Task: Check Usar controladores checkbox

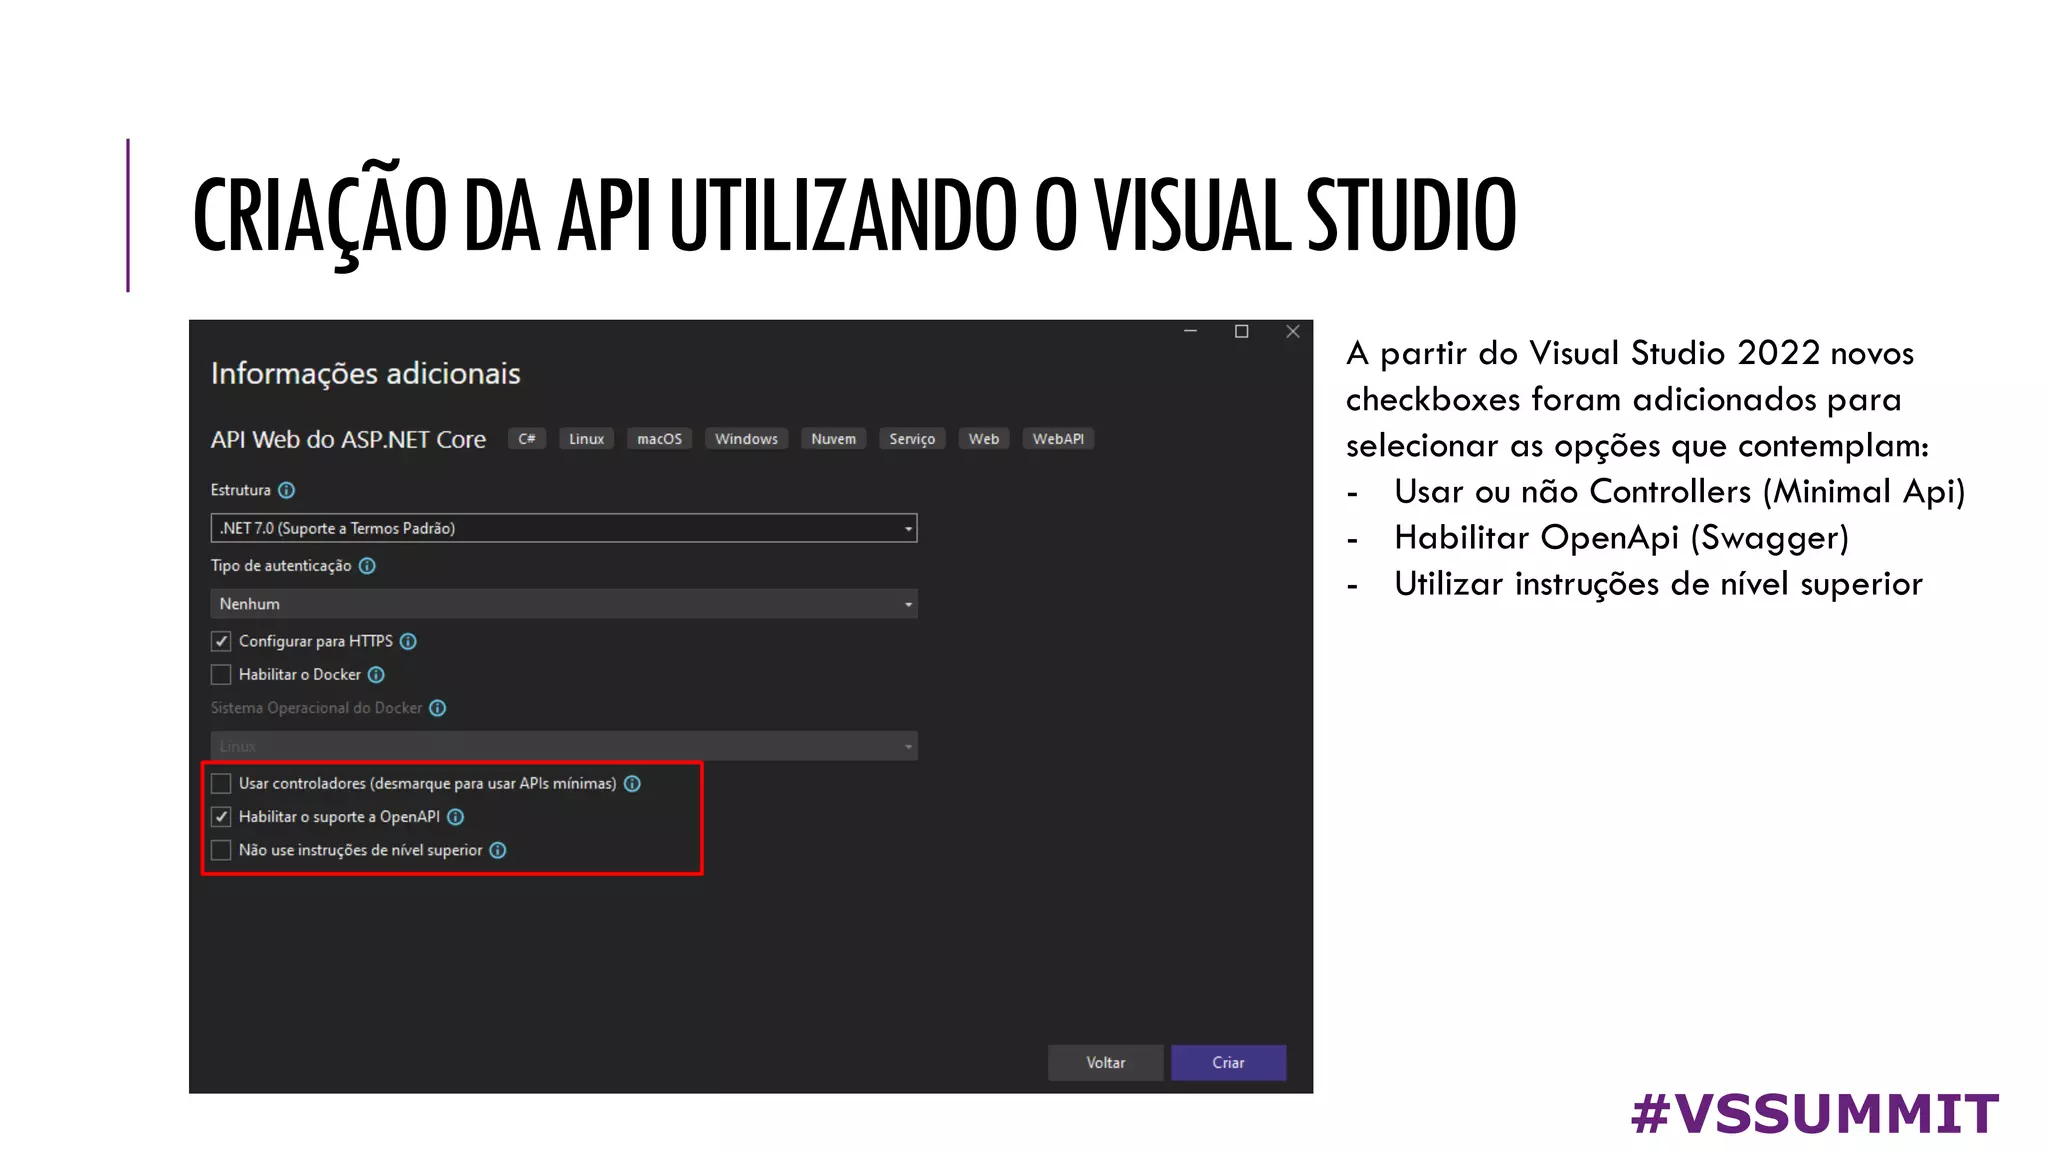Action: (221, 783)
